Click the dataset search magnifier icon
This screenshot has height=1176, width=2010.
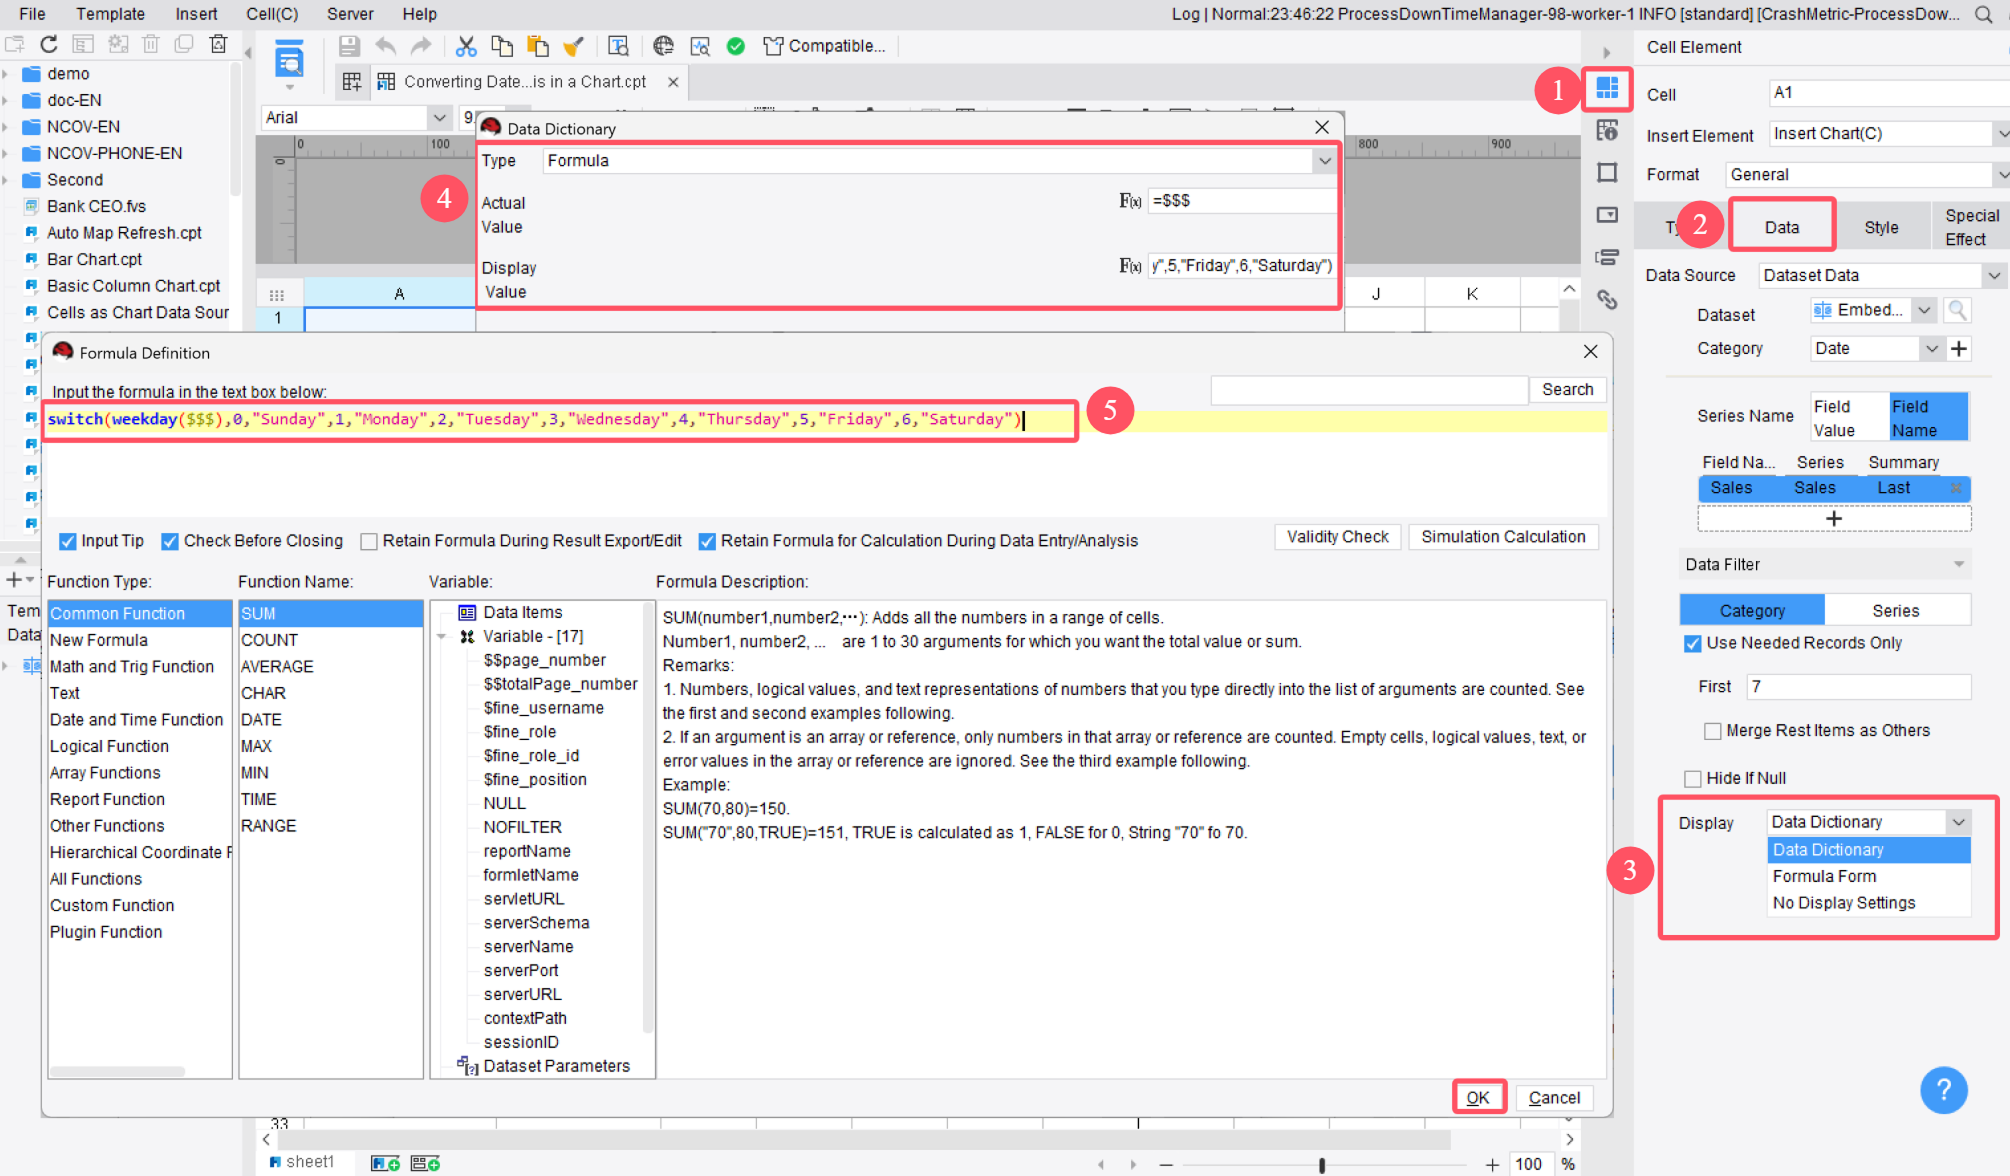pyautogui.click(x=1957, y=311)
